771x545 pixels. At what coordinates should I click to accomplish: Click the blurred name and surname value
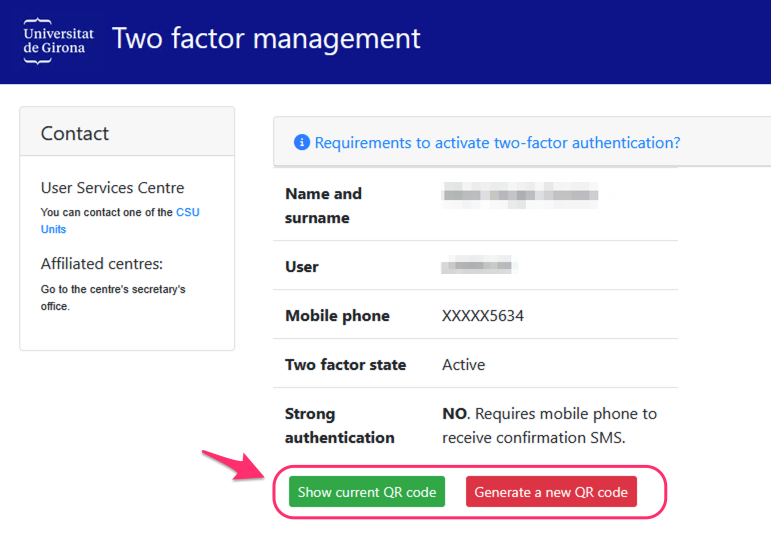(x=520, y=195)
